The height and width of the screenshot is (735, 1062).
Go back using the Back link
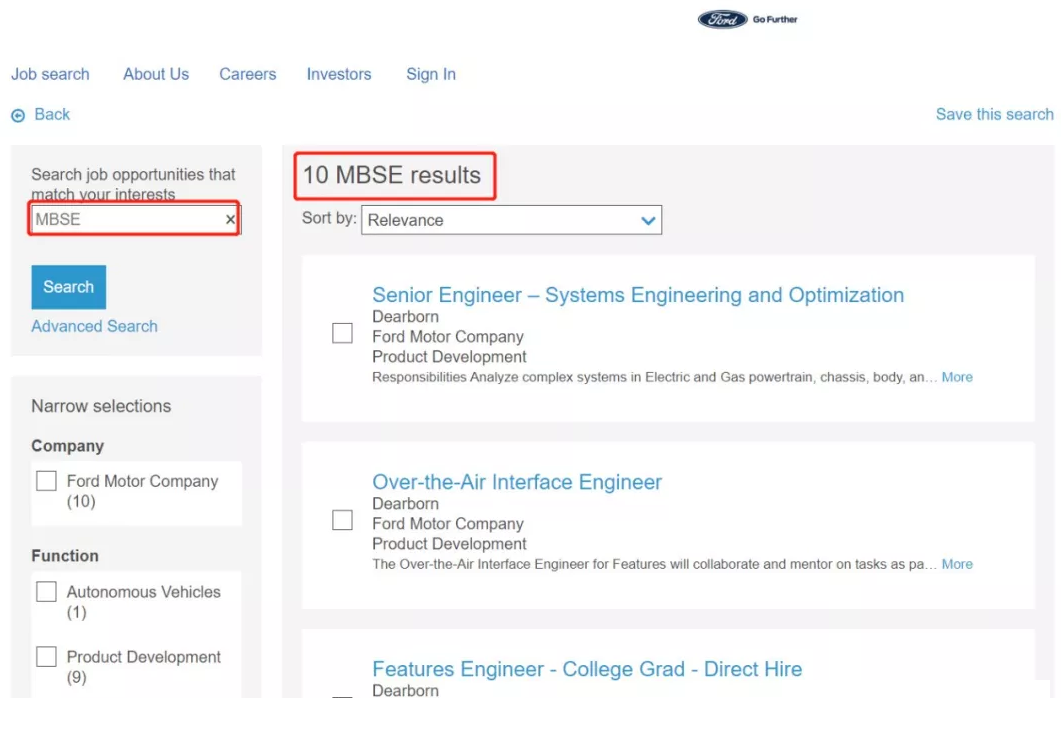coord(52,114)
